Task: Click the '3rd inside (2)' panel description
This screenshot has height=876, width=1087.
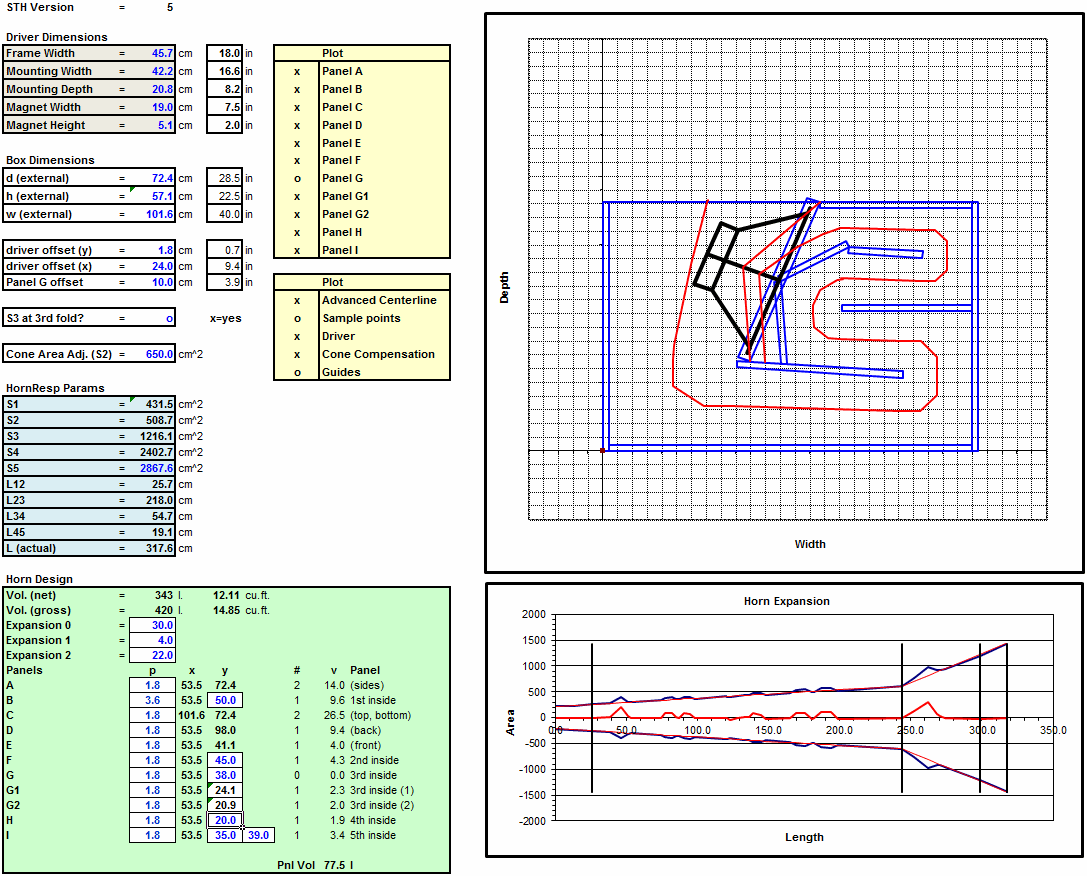Action: [x=382, y=805]
